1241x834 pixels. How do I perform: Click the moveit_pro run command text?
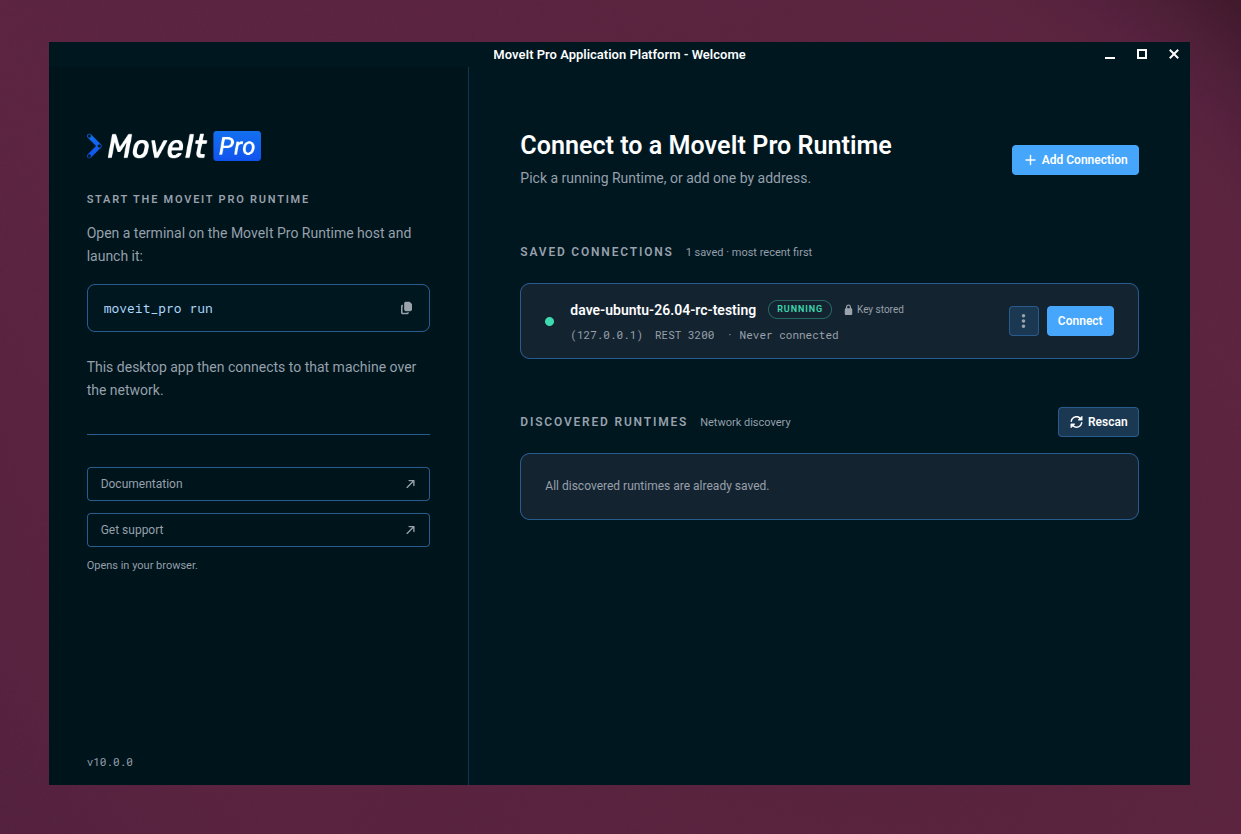(158, 309)
